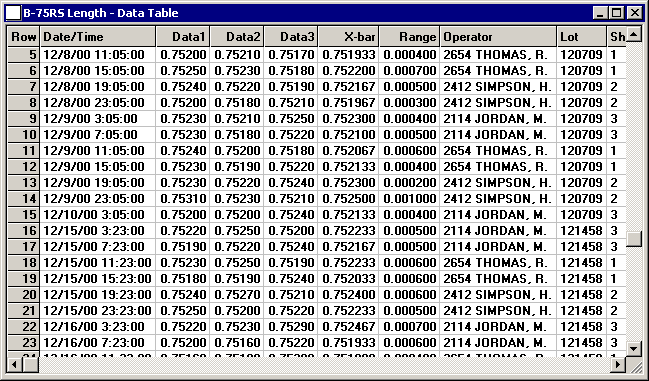The height and width of the screenshot is (381, 649).
Task: Select the Data1 column header
Action: click(183, 37)
